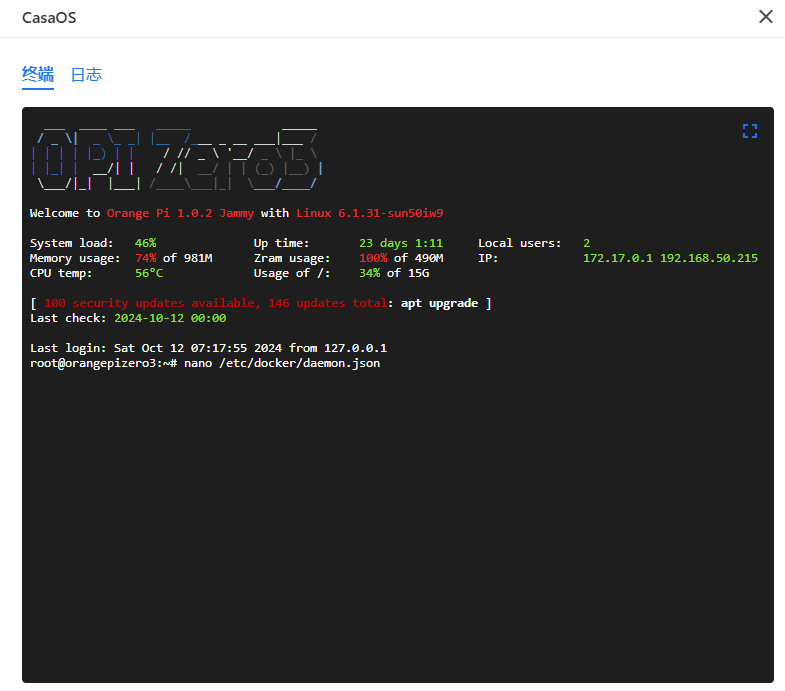Click the CasaOS dialog title

[x=49, y=18]
